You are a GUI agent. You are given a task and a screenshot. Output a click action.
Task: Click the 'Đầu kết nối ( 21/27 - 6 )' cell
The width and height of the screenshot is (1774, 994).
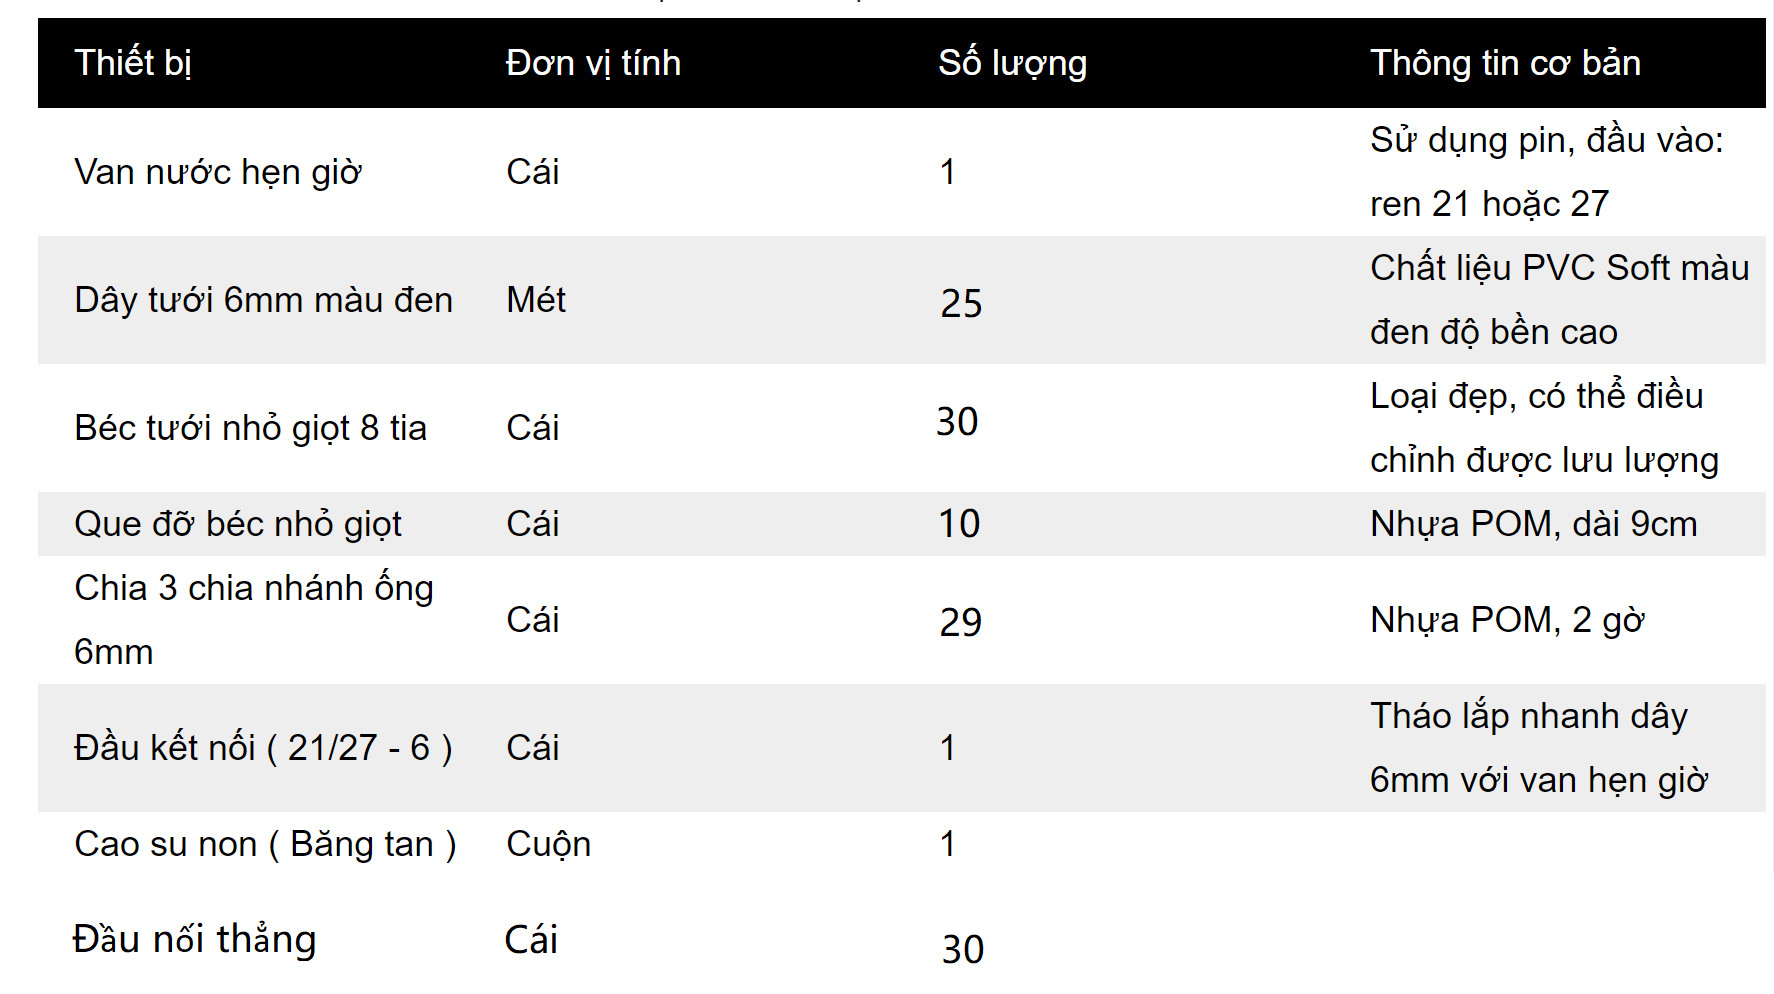(264, 748)
